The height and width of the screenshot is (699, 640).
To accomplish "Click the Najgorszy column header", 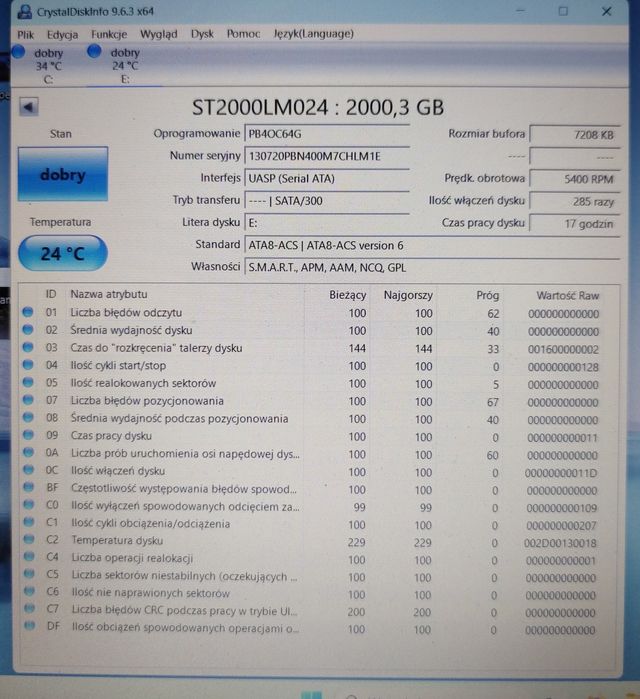I will (x=408, y=295).
